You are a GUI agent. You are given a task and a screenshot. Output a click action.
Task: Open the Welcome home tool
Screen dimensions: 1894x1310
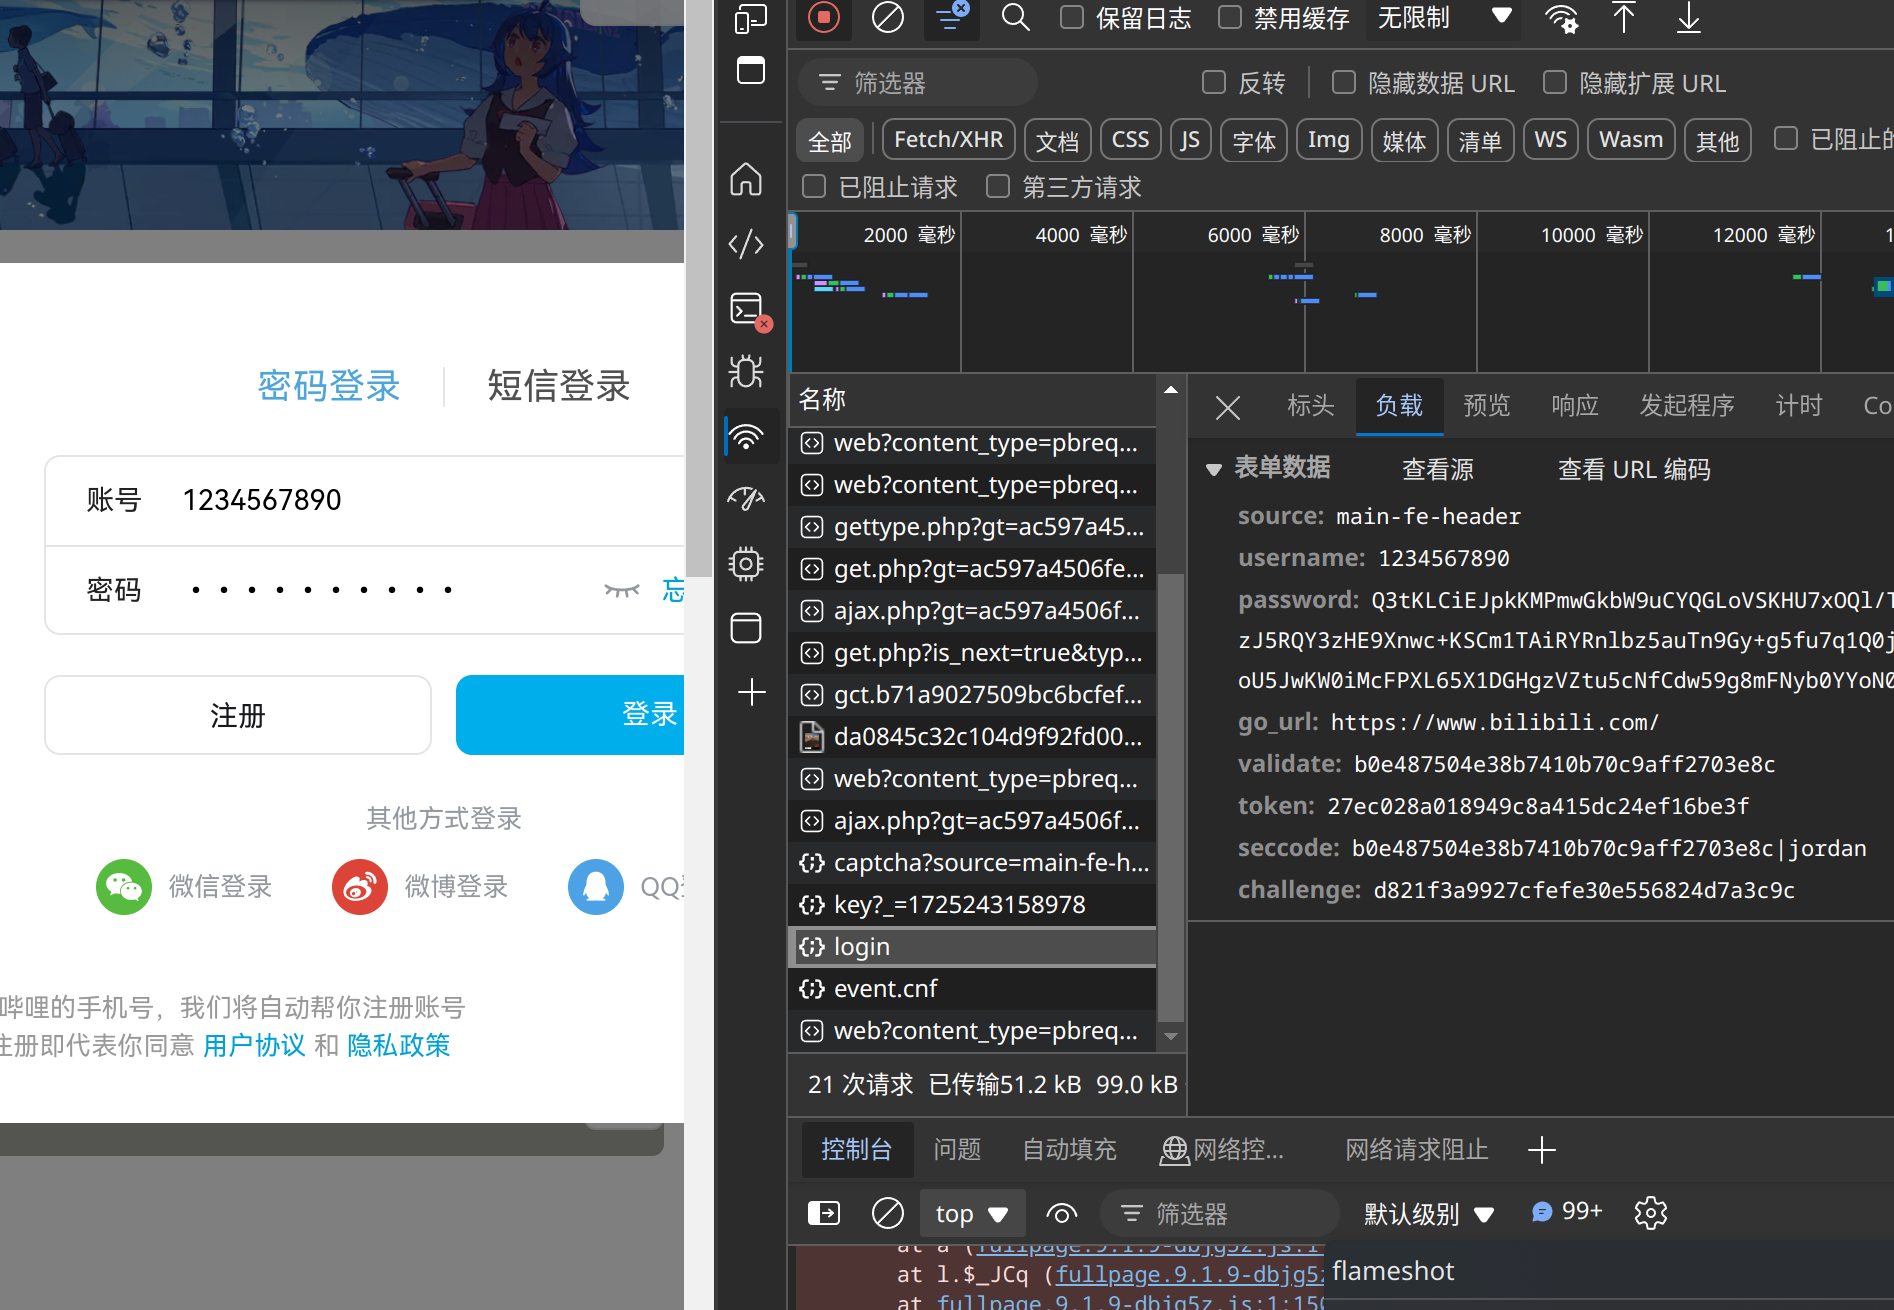(746, 179)
